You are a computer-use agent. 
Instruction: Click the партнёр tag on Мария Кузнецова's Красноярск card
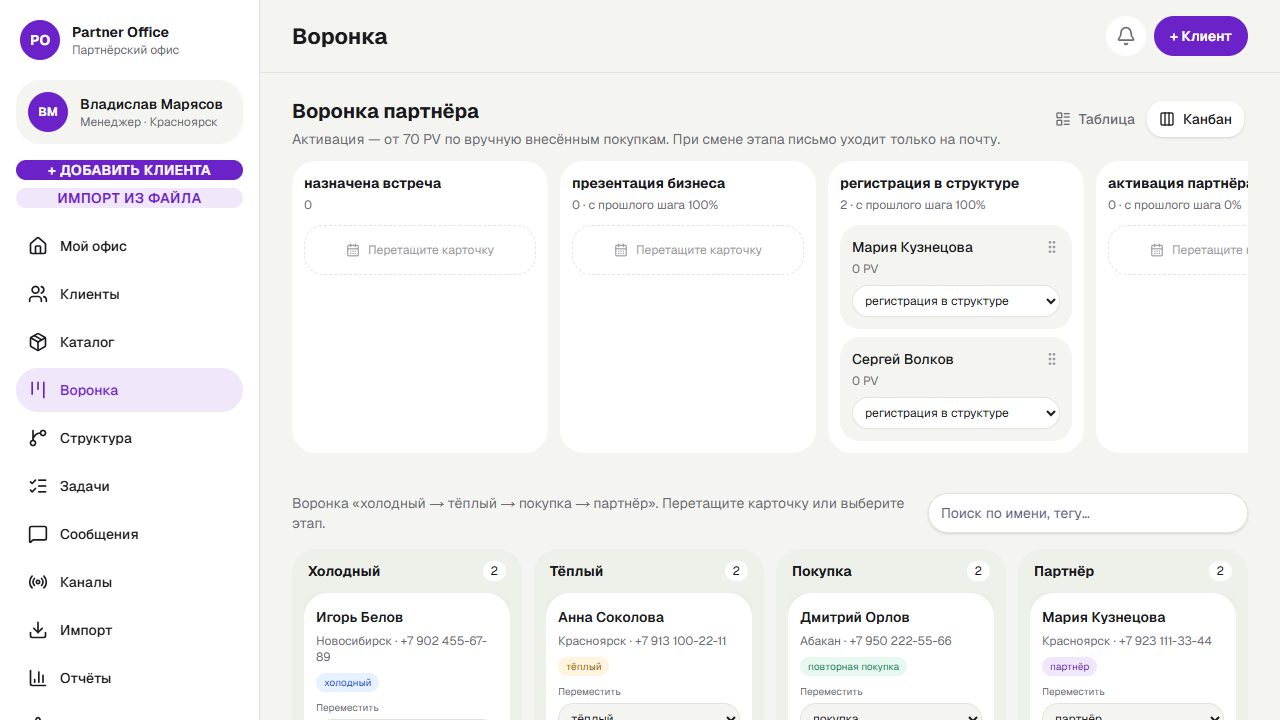[1070, 666]
